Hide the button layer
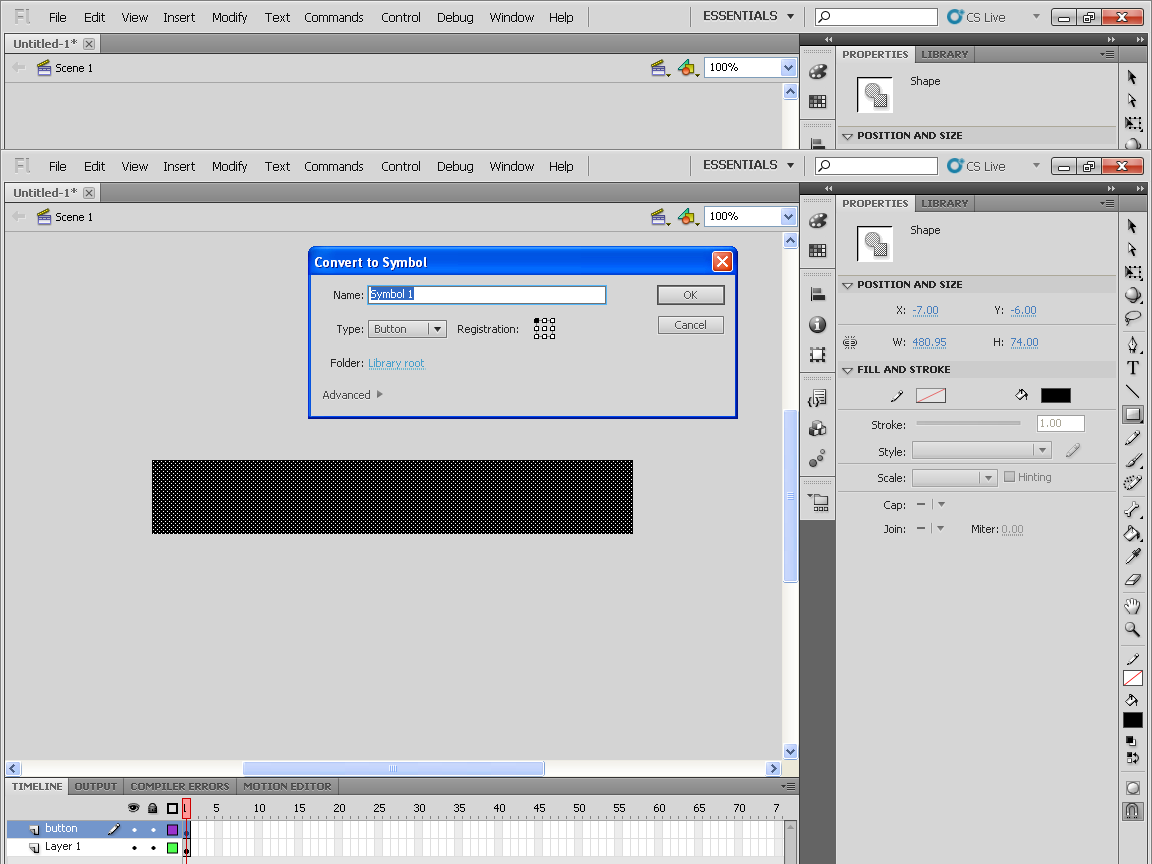1152x864 pixels. [134, 829]
